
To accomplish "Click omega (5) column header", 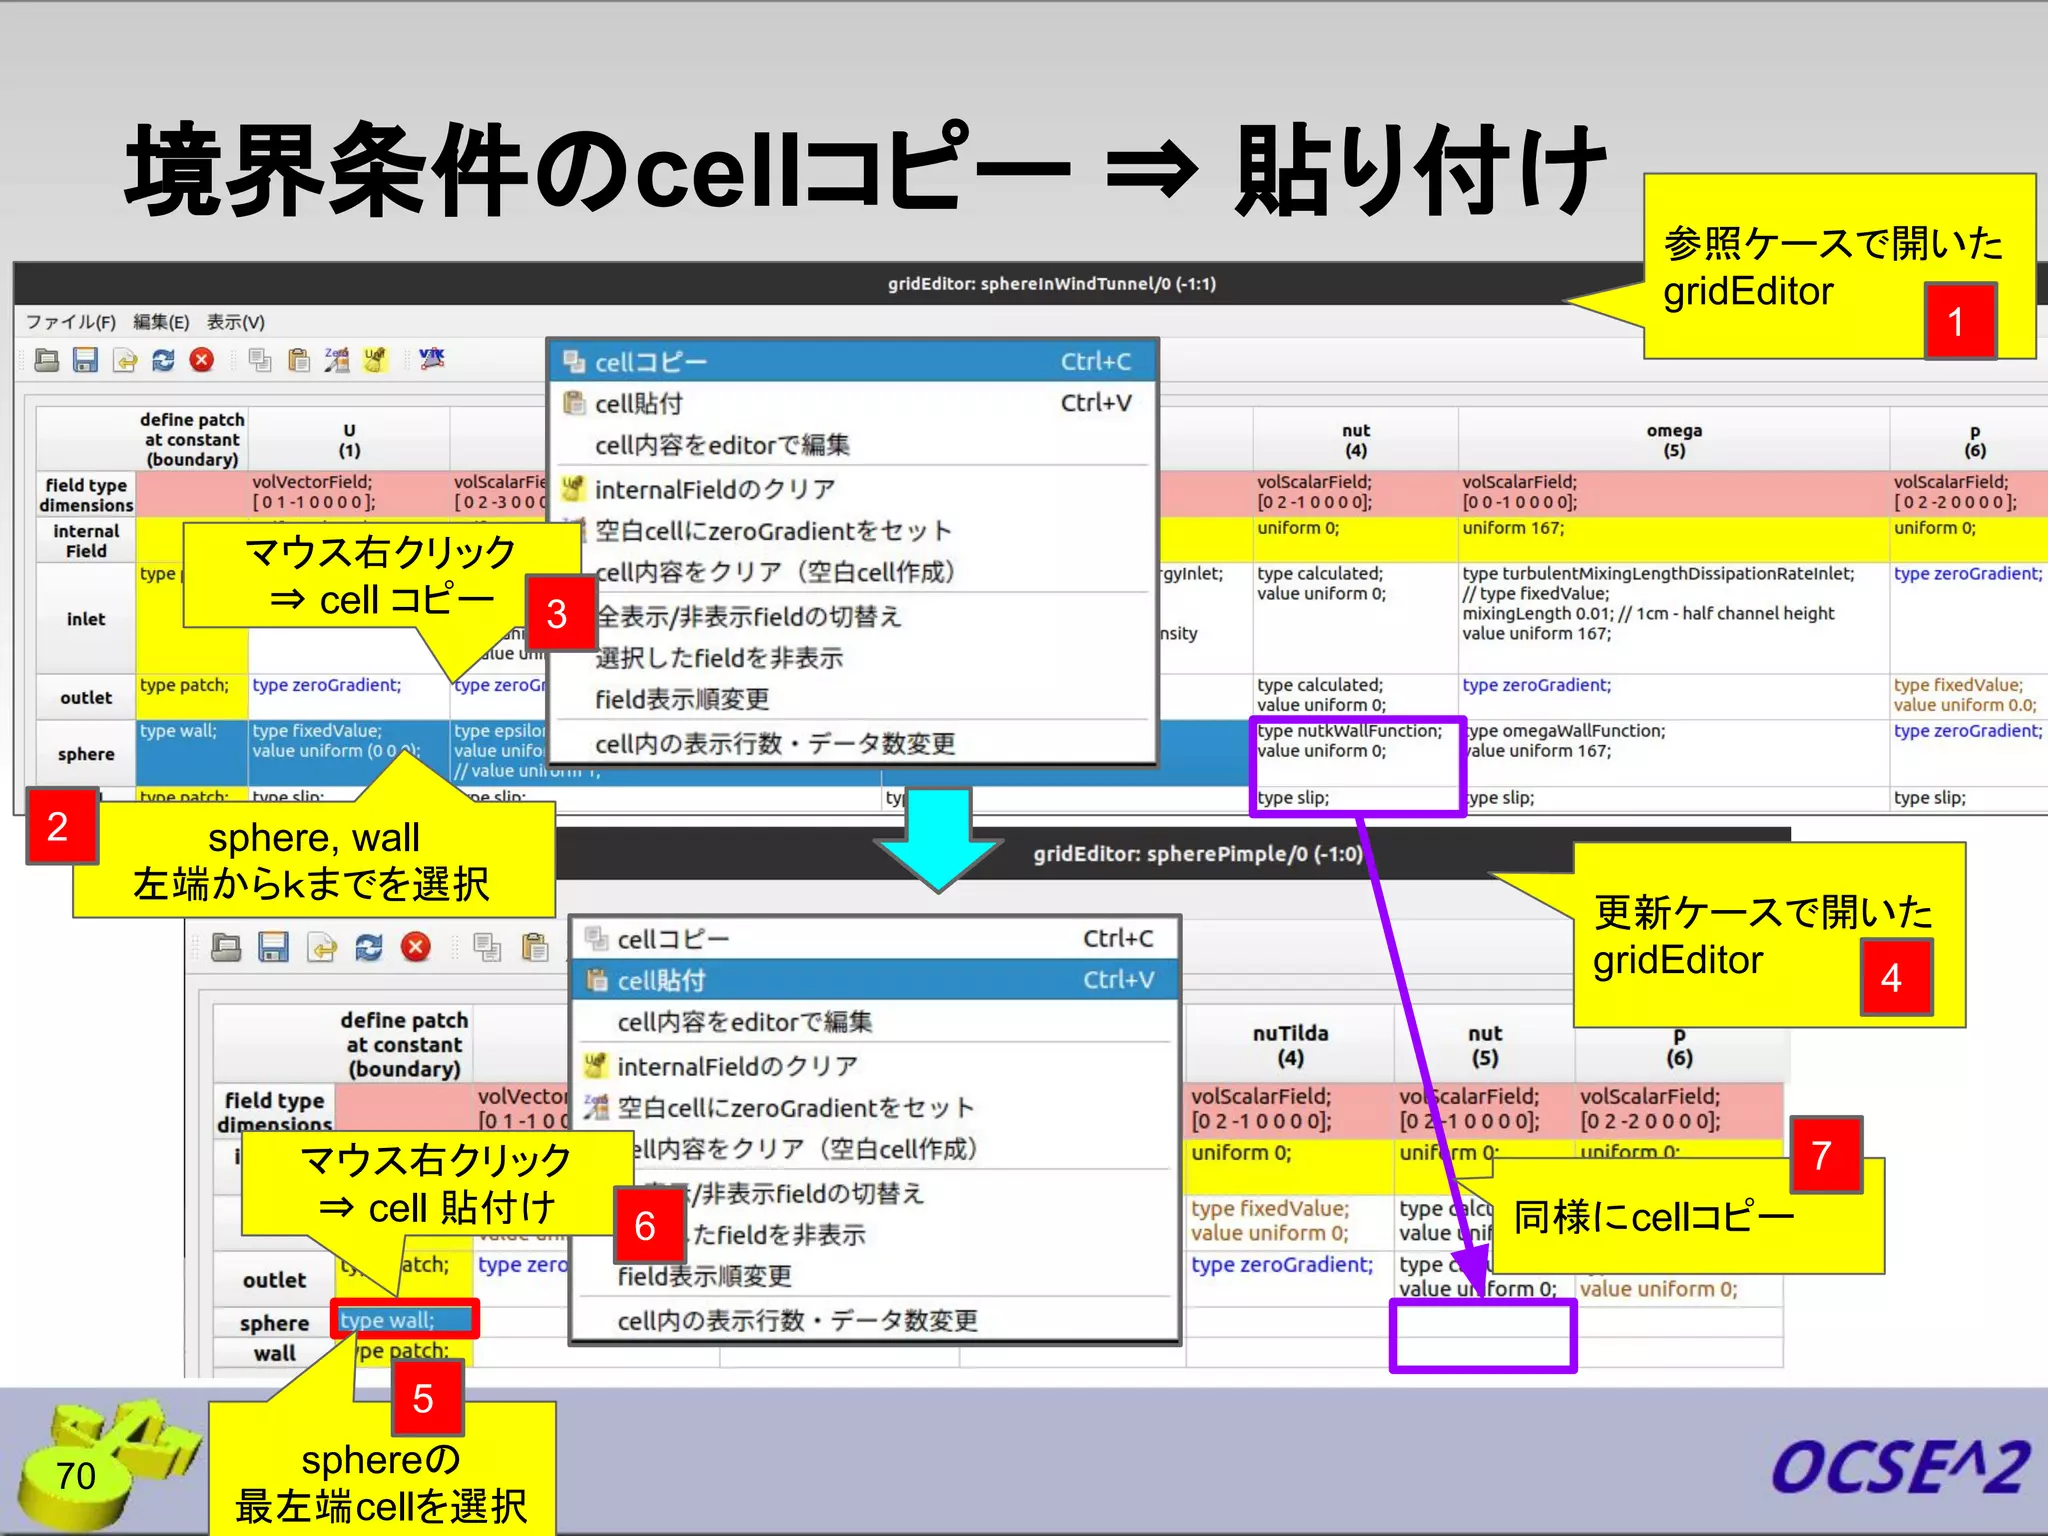I will point(1674,440).
